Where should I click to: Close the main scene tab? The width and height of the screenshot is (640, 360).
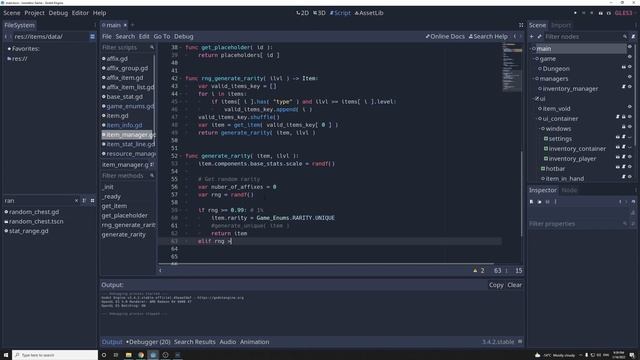pyautogui.click(x=125, y=25)
